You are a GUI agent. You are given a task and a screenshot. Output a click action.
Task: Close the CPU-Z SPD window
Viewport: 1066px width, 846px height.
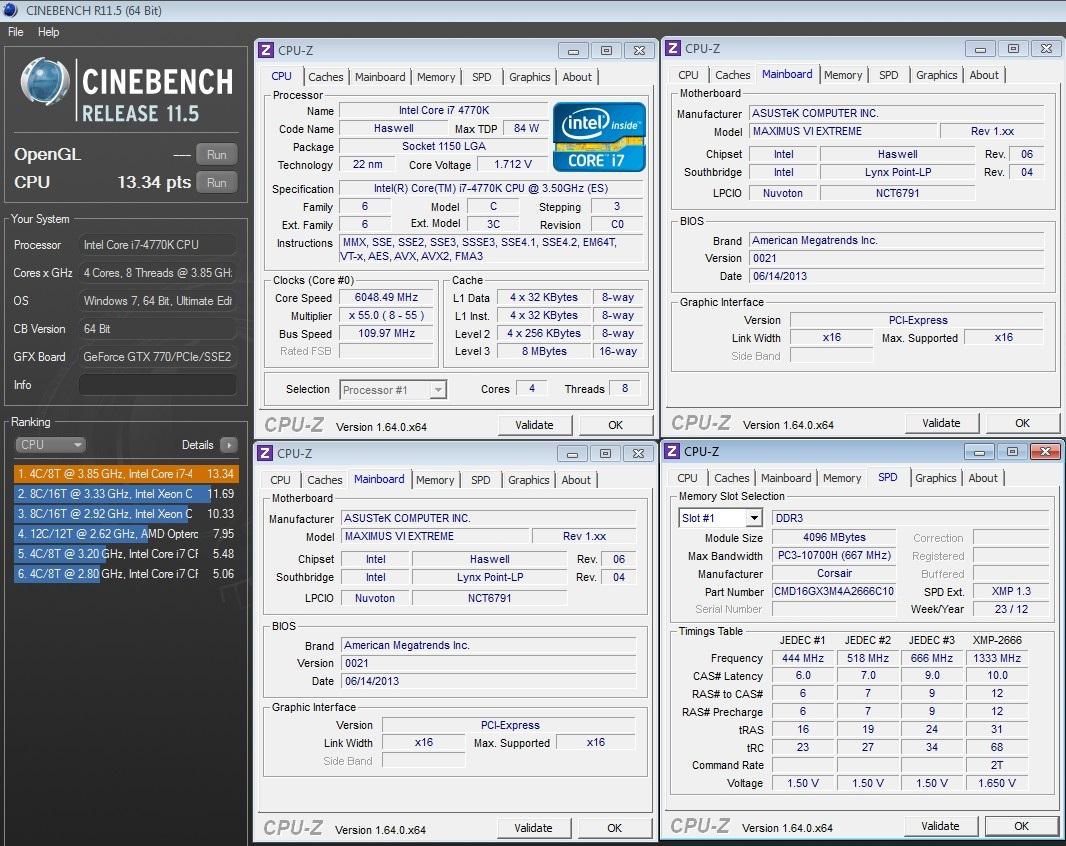pyautogui.click(x=1045, y=452)
